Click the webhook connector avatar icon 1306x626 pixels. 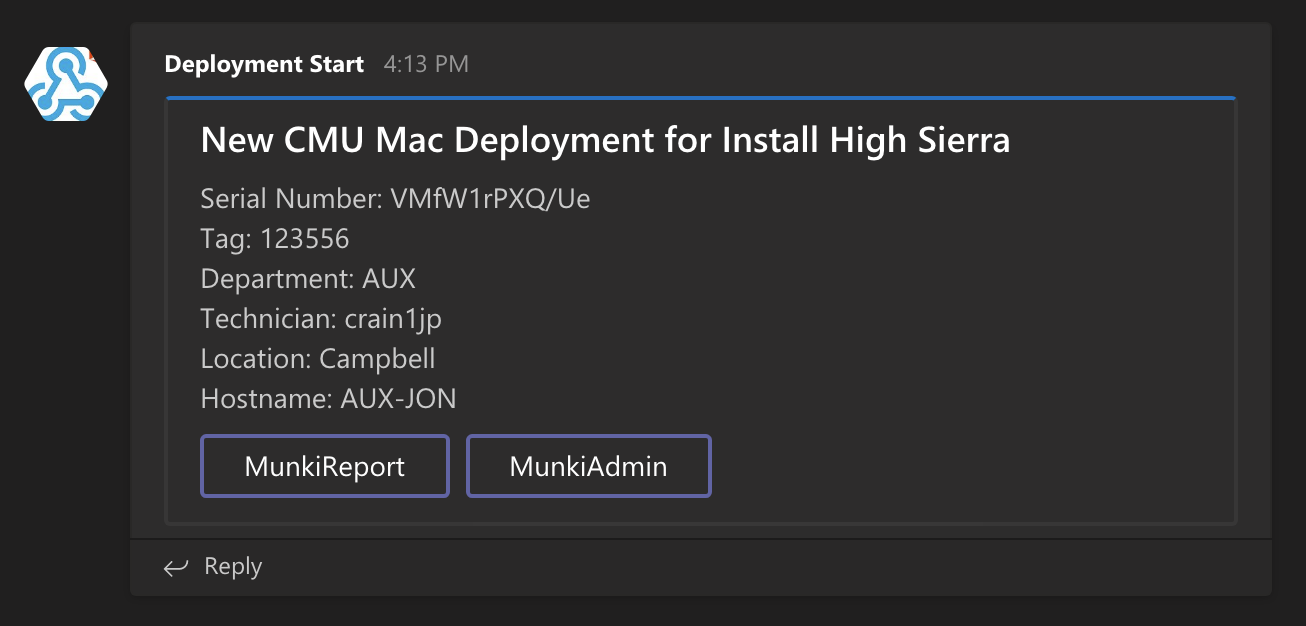(x=65, y=84)
